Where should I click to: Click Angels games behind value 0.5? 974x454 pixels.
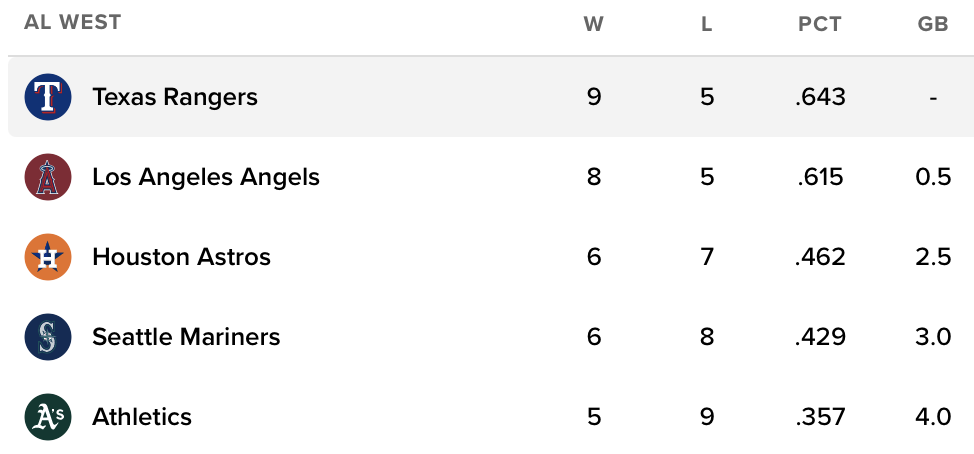click(x=932, y=177)
